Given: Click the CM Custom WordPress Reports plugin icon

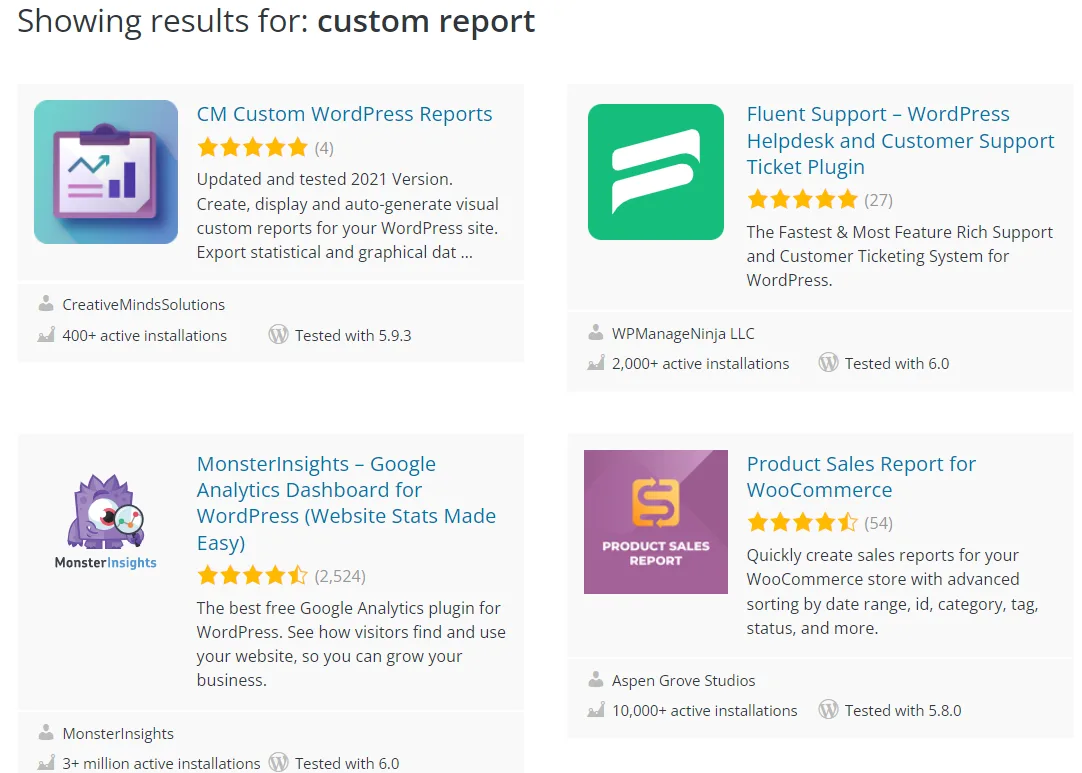Looking at the screenshot, I should [106, 172].
